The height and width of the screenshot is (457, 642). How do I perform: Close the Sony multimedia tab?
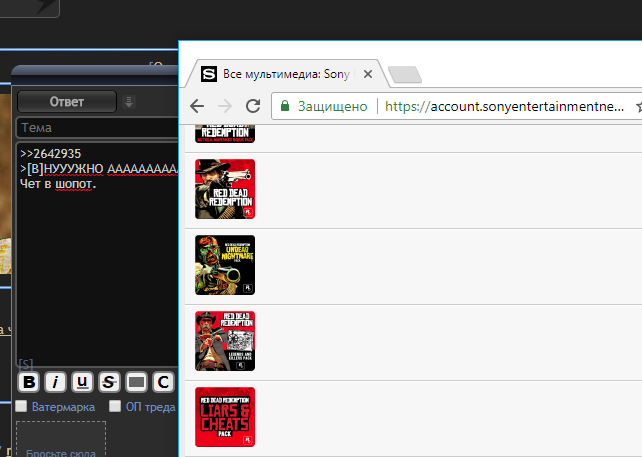click(368, 74)
